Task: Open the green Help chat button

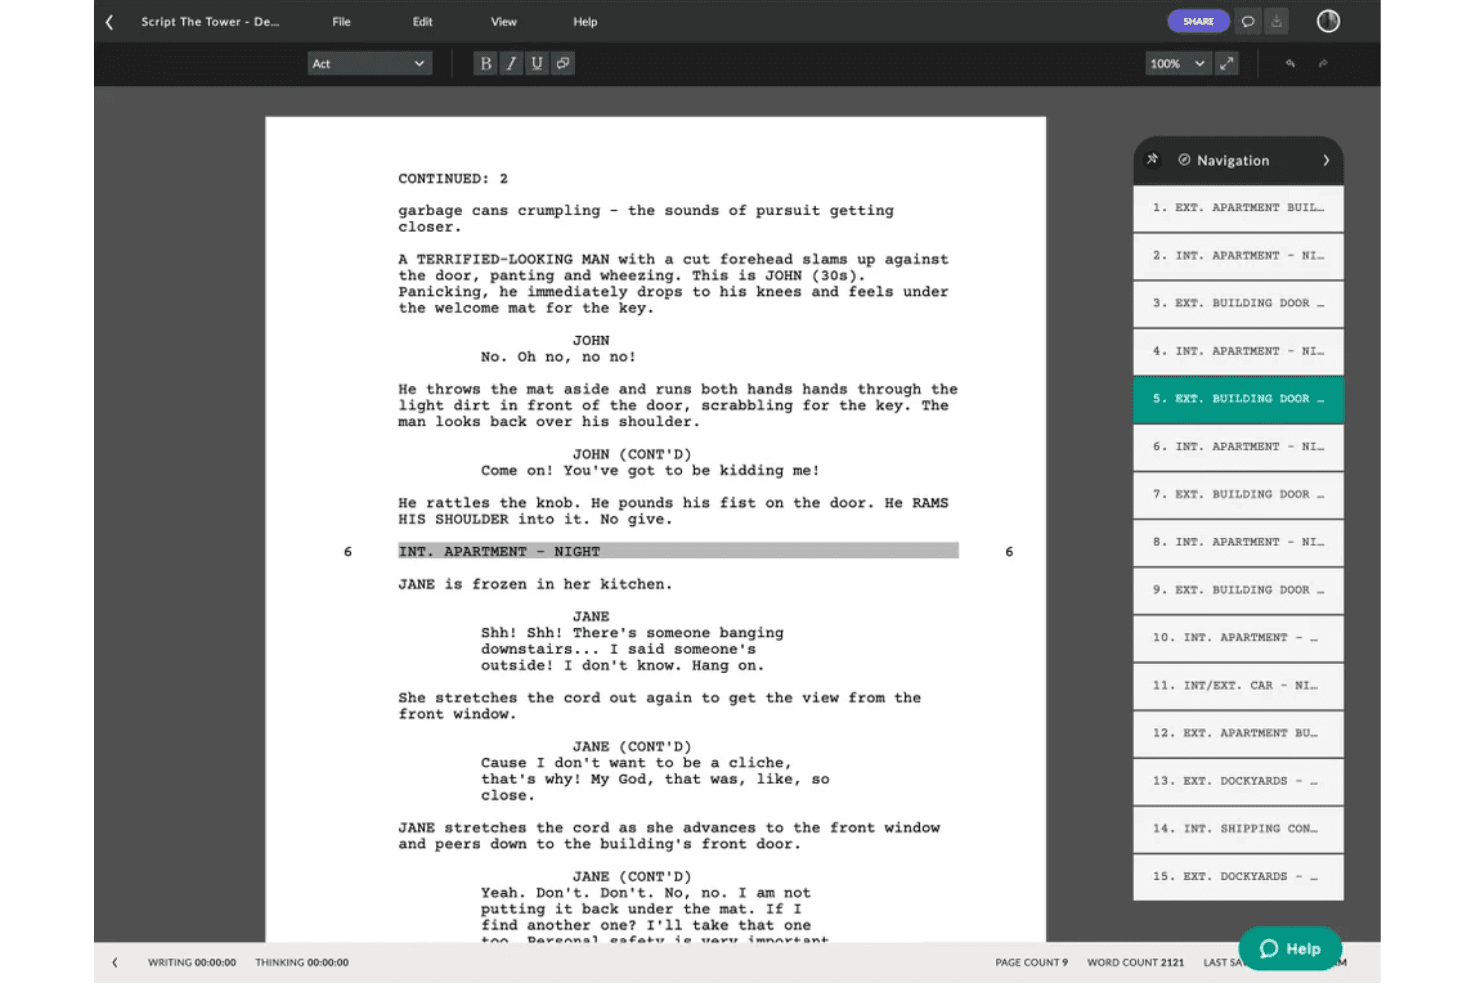Action: (x=1290, y=948)
